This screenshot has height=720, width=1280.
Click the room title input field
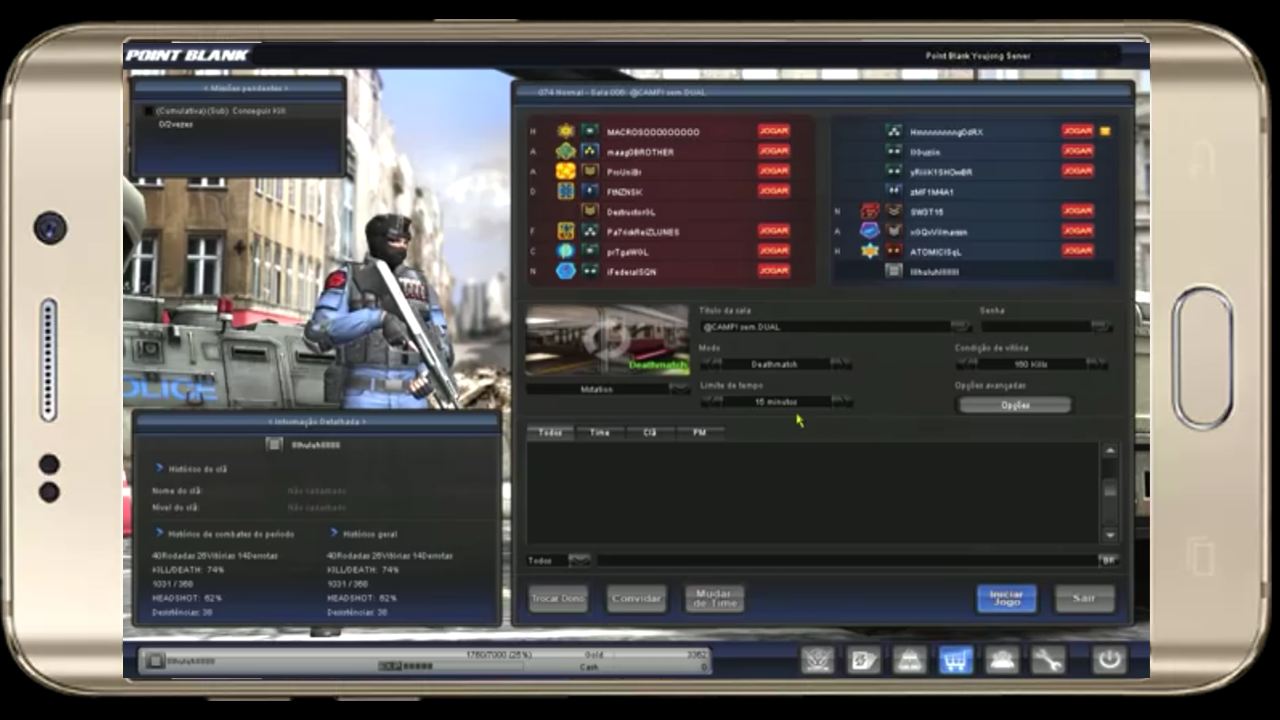tap(825, 326)
